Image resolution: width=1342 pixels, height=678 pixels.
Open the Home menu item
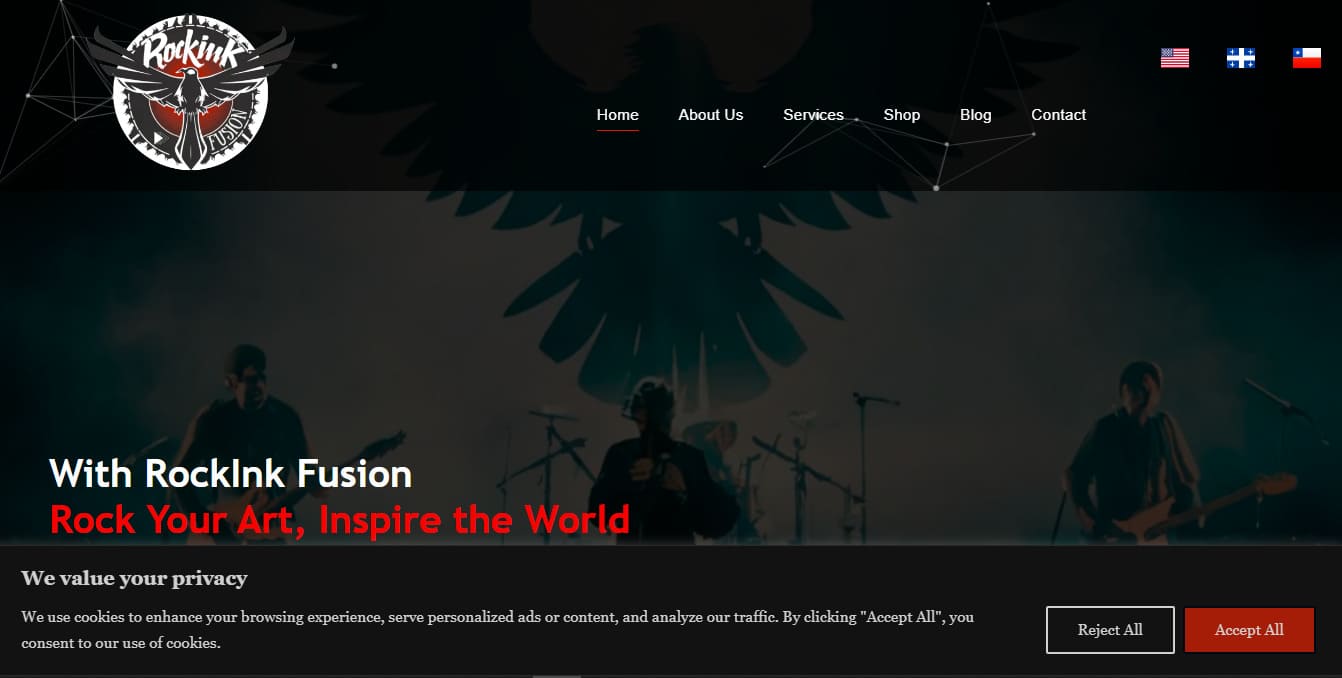point(618,115)
